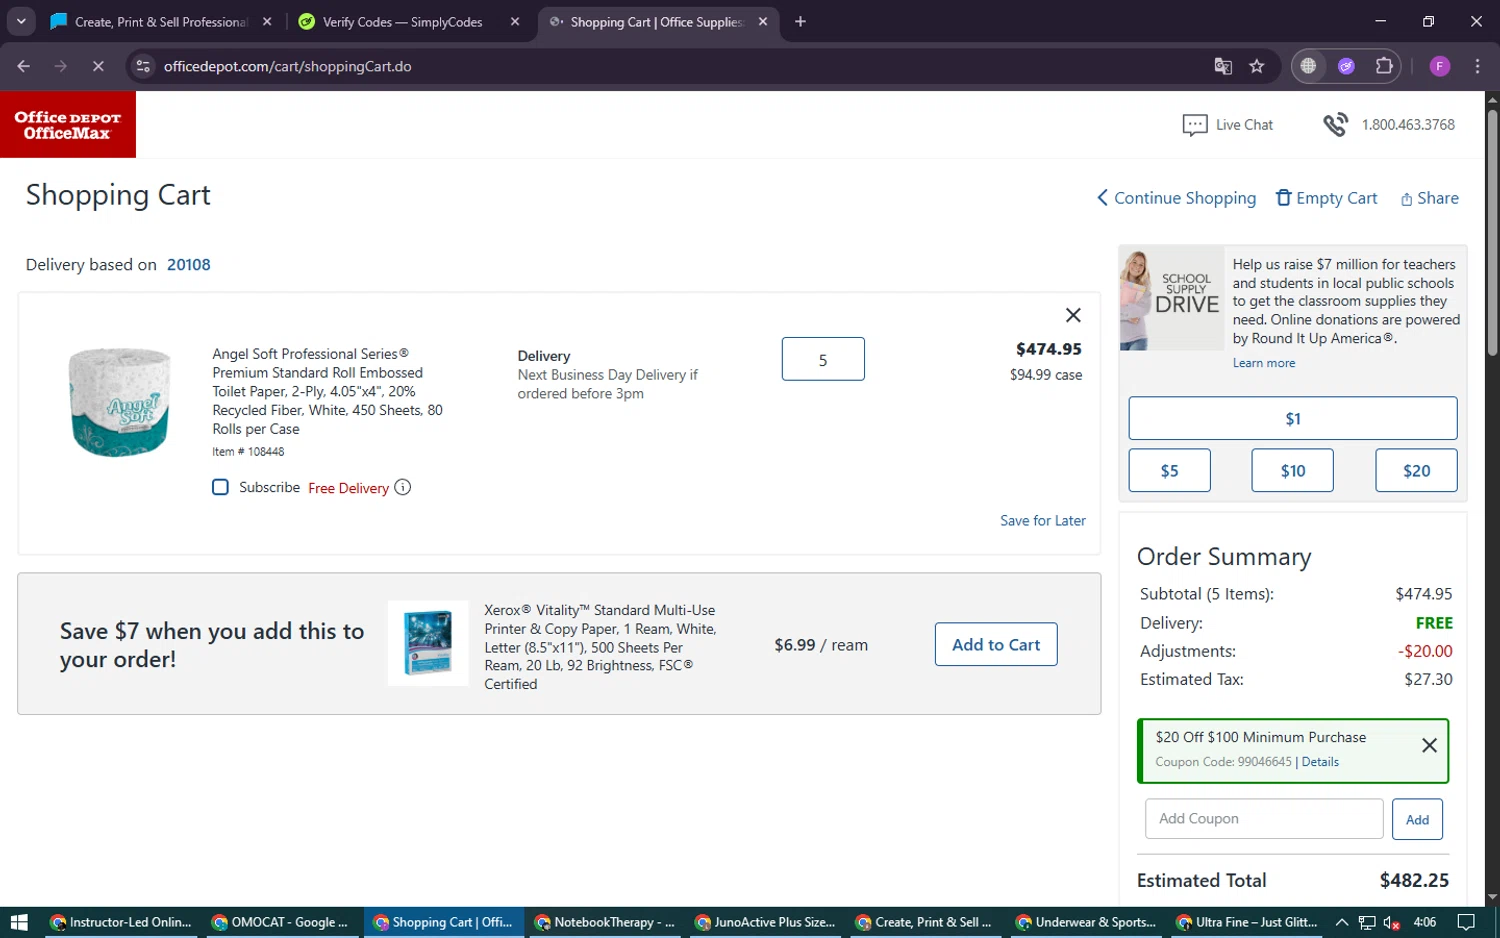The height and width of the screenshot is (938, 1500).
Task: Click the purple extension icon in toolbar
Action: pos(1346,66)
